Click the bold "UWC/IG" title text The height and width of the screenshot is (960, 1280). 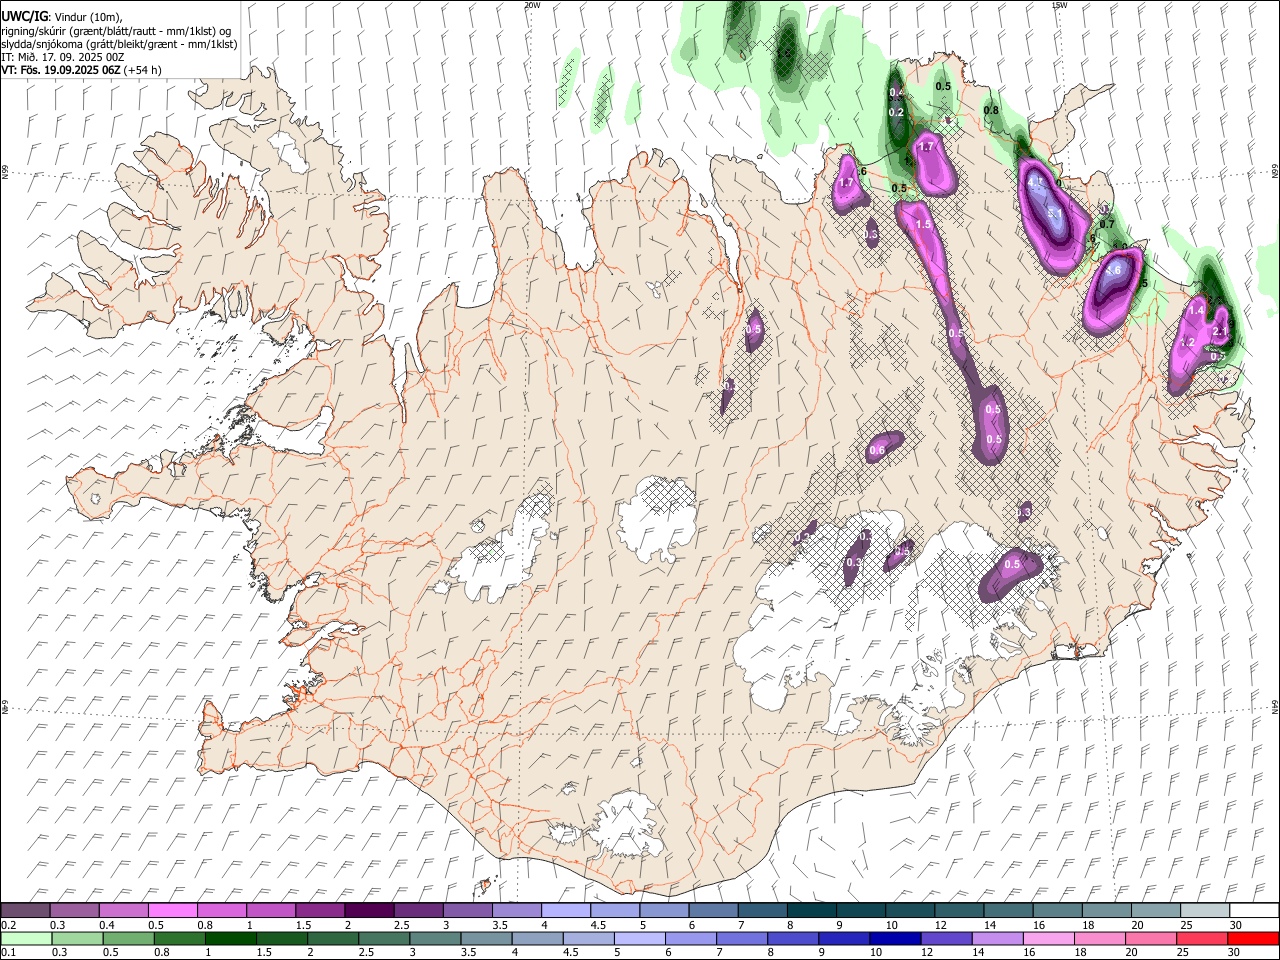(25, 17)
